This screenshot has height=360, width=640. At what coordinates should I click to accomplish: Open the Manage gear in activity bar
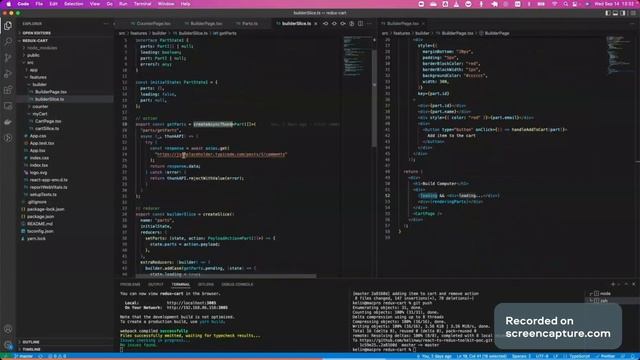(x=8, y=345)
